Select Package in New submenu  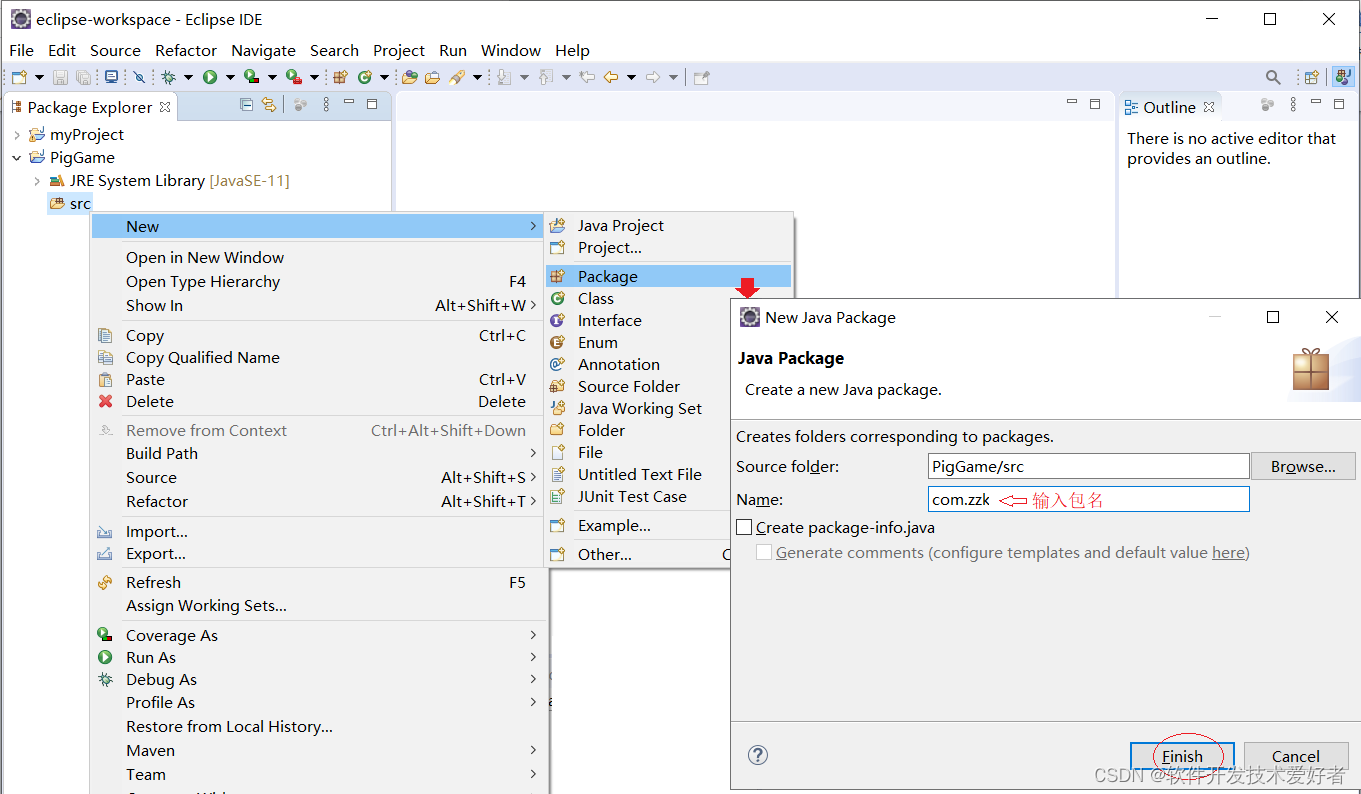(x=668, y=276)
